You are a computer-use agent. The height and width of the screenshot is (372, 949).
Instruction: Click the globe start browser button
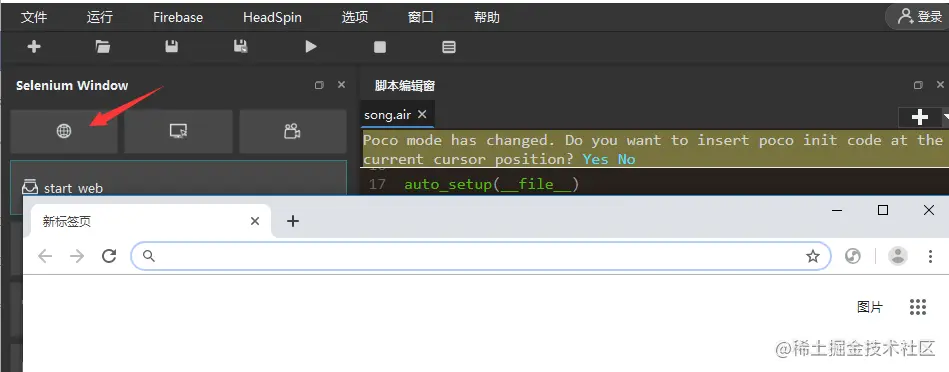[64, 131]
